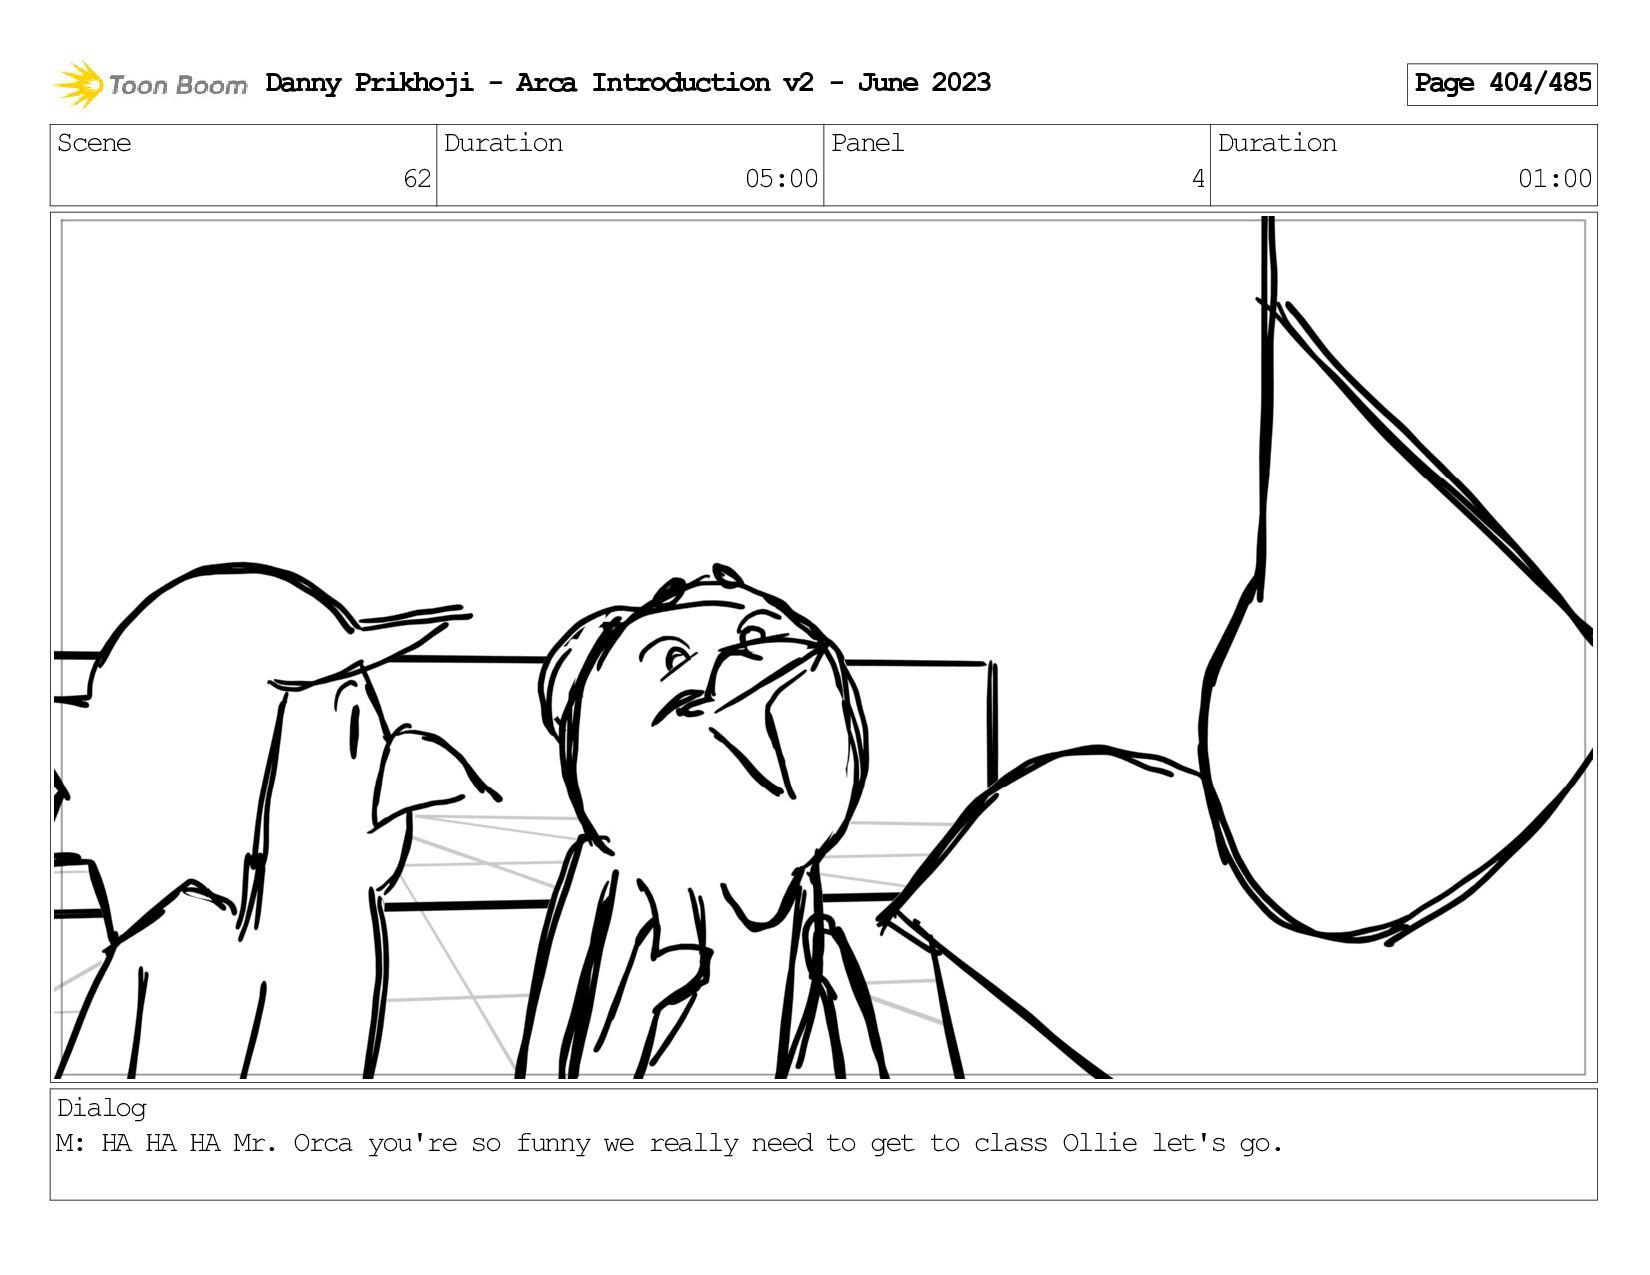1650x1275 pixels.
Task: Click panel duration value '01:00'
Action: 1554,179
